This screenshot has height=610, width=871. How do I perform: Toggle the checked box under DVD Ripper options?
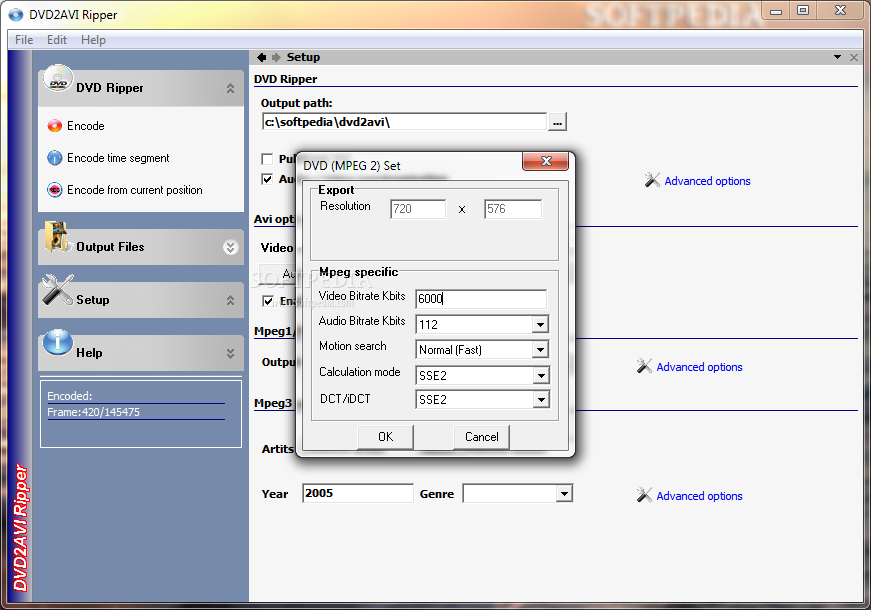[x=267, y=179]
